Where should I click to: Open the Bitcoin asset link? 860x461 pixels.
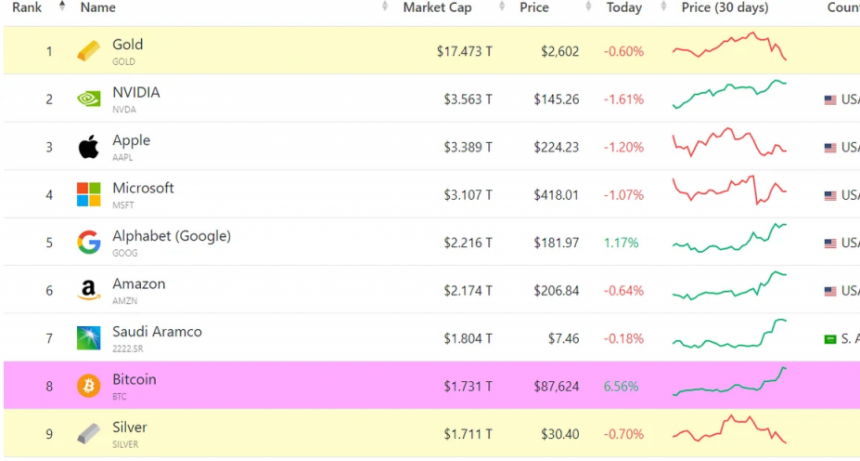click(x=134, y=379)
